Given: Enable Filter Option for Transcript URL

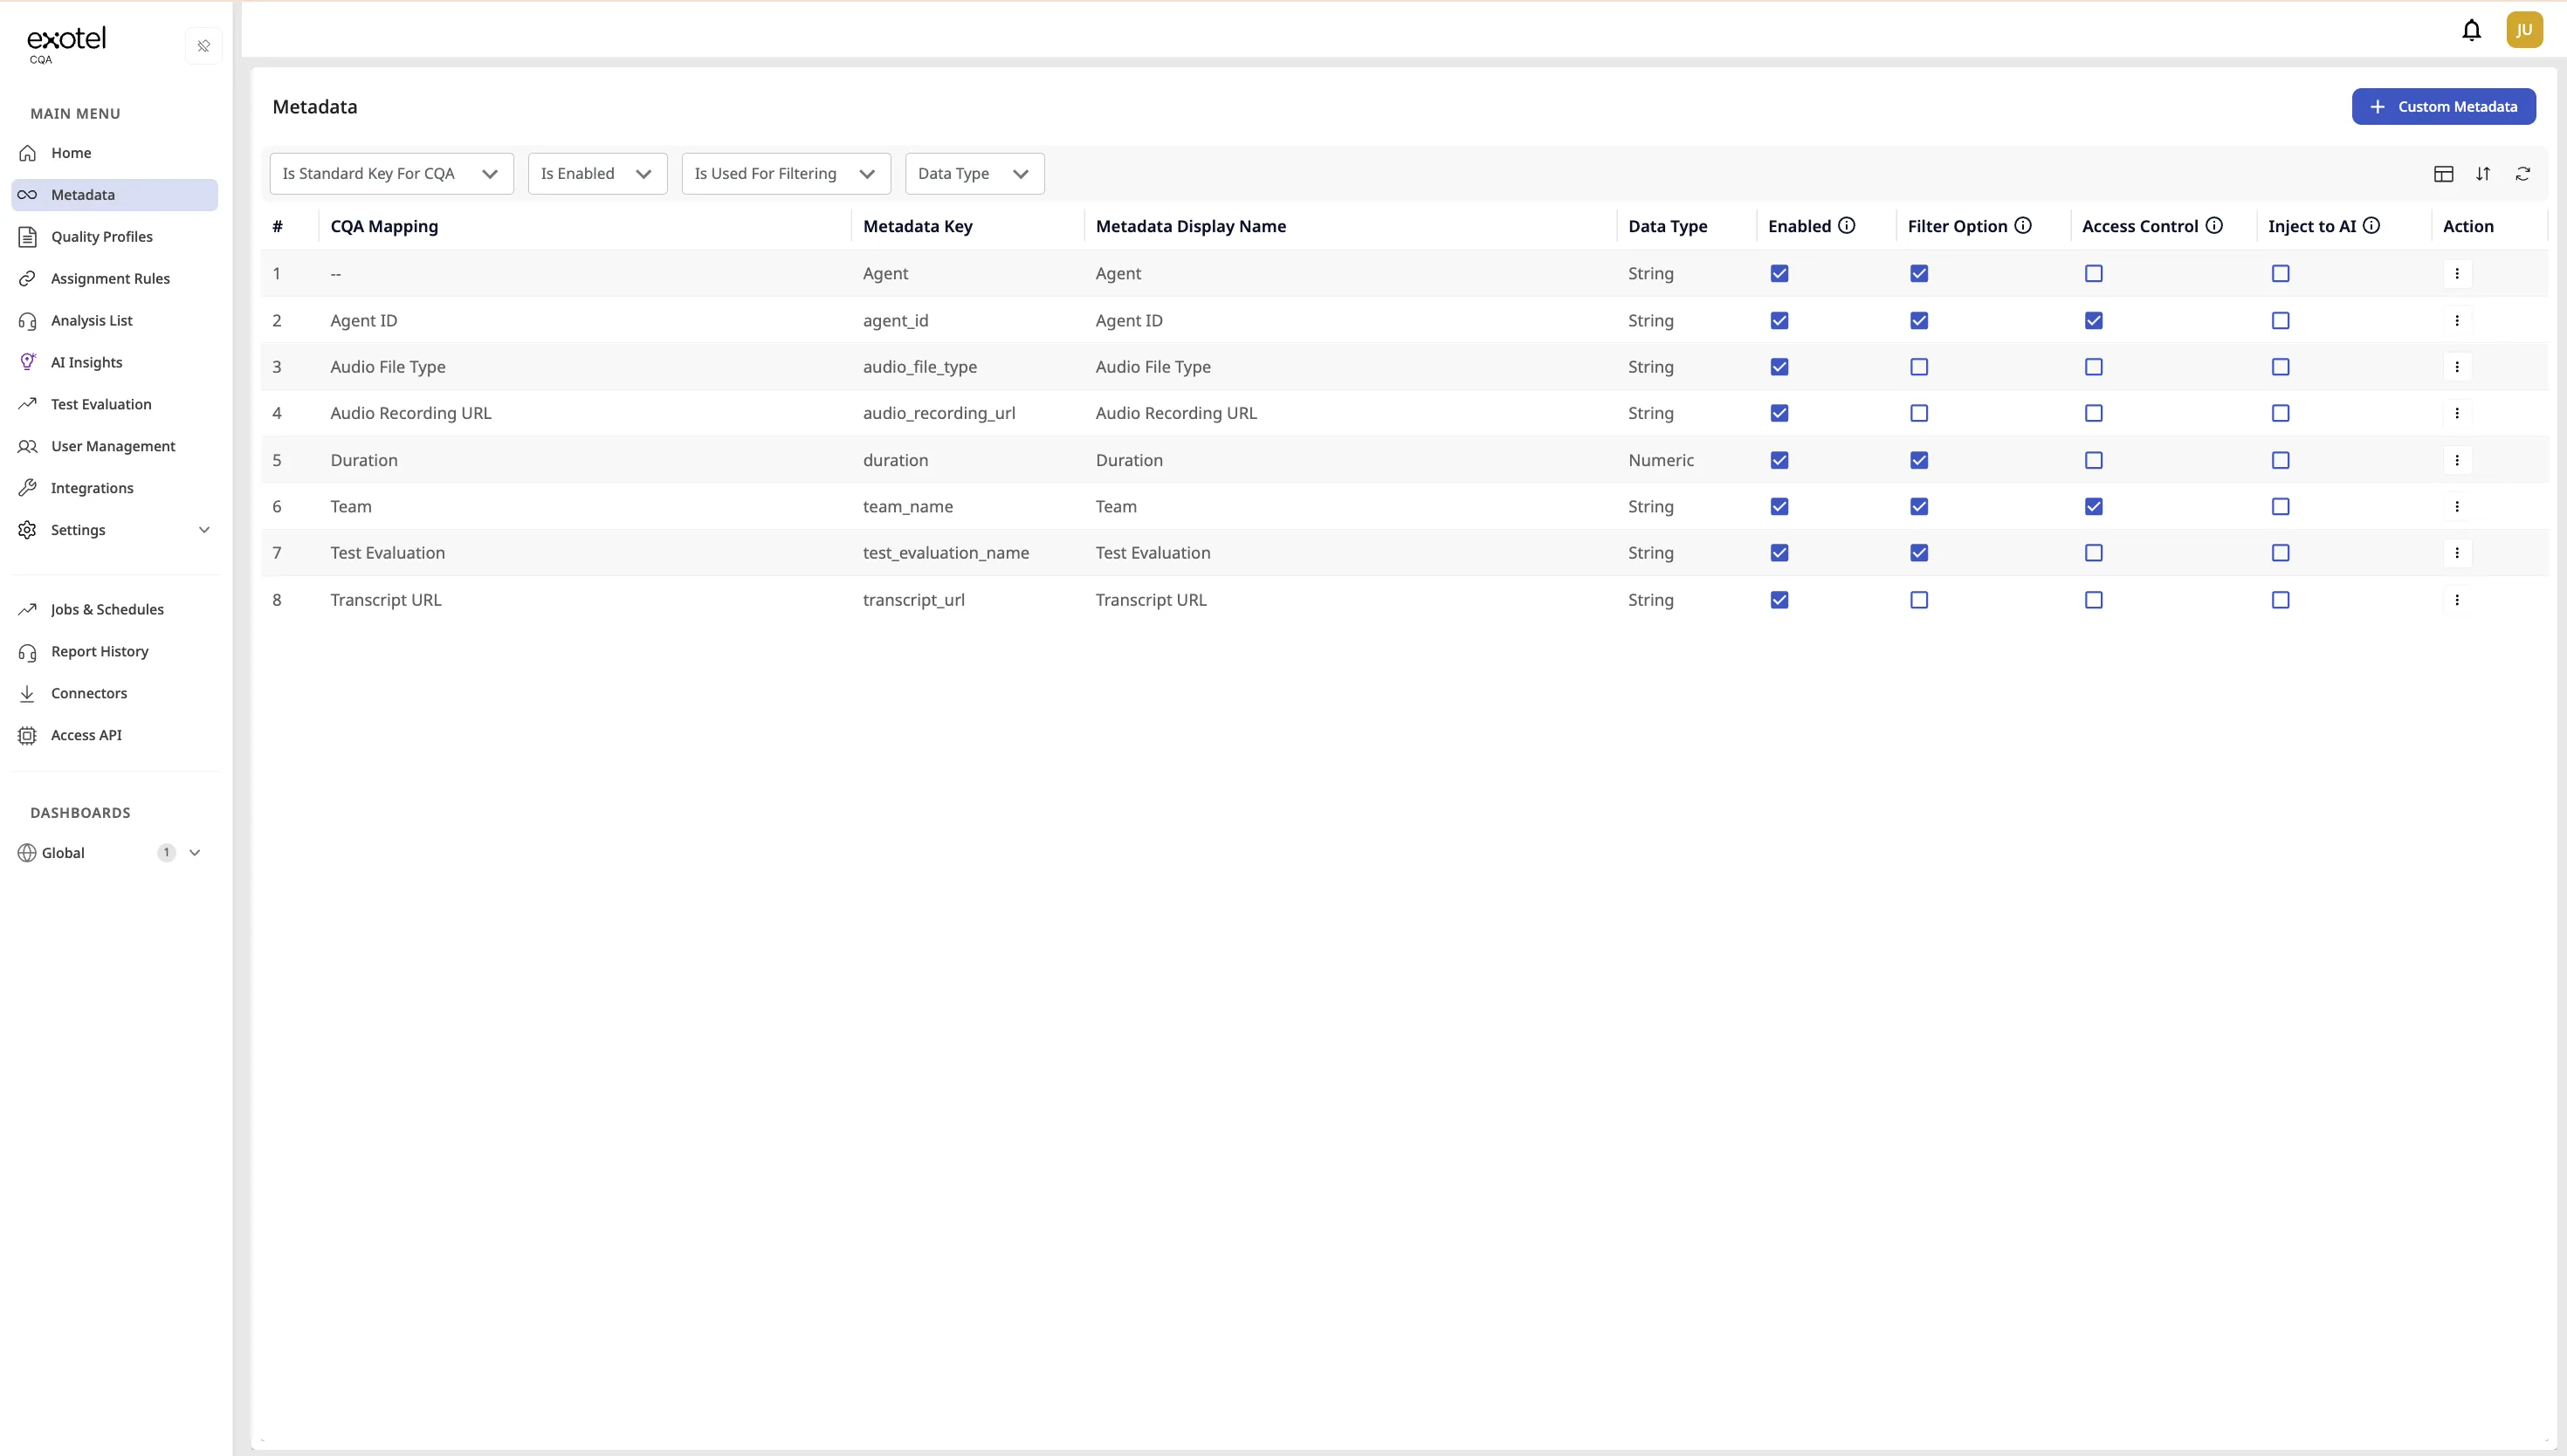Looking at the screenshot, I should pos(1919,600).
